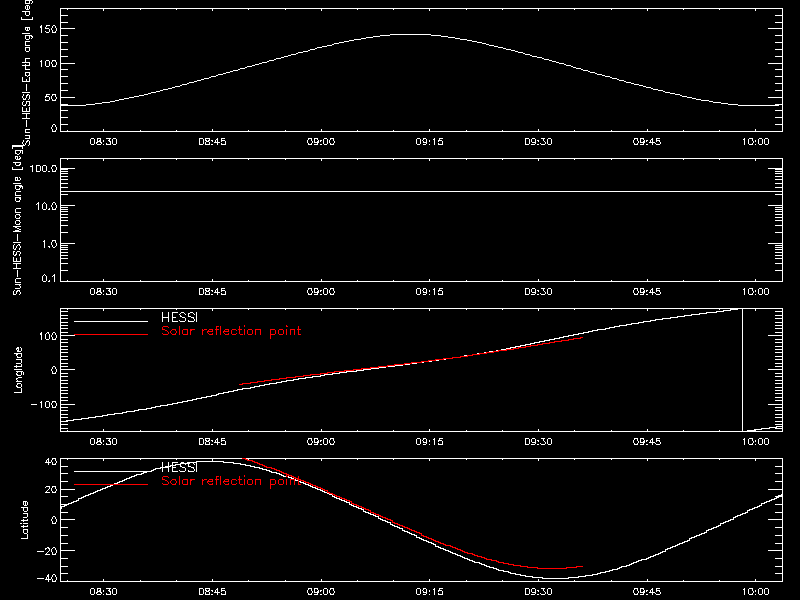Viewport: 800px width, 600px height.
Task: Click red legend line sample in Longitude plot
Action: coord(111,335)
